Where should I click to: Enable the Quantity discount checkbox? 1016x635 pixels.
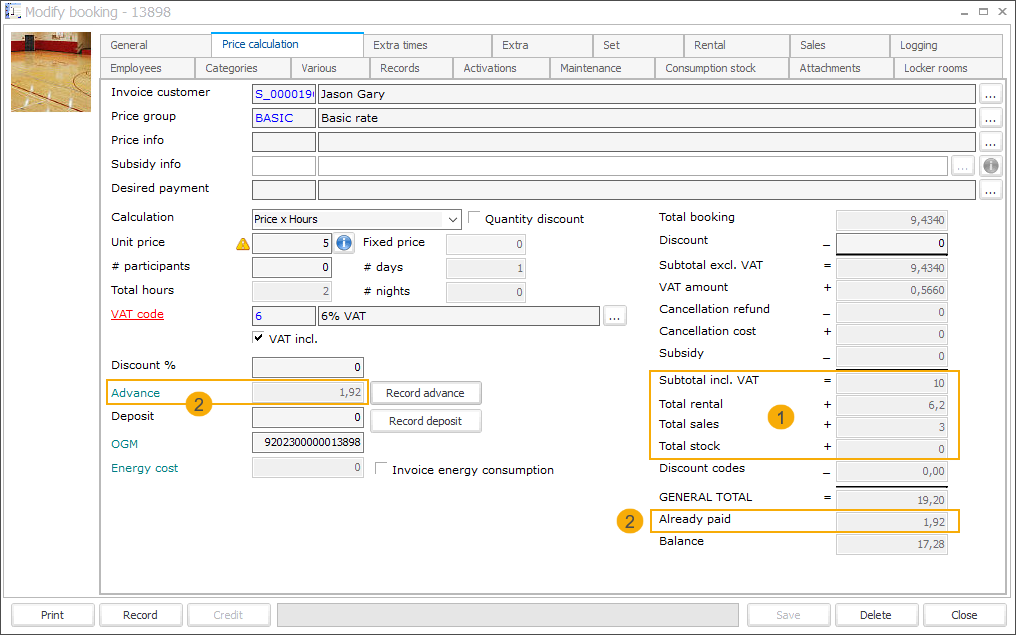click(x=475, y=218)
